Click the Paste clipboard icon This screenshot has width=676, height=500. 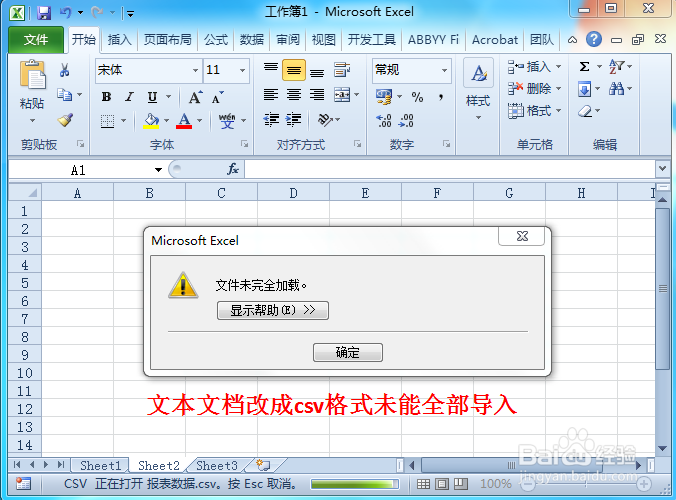coord(32,75)
